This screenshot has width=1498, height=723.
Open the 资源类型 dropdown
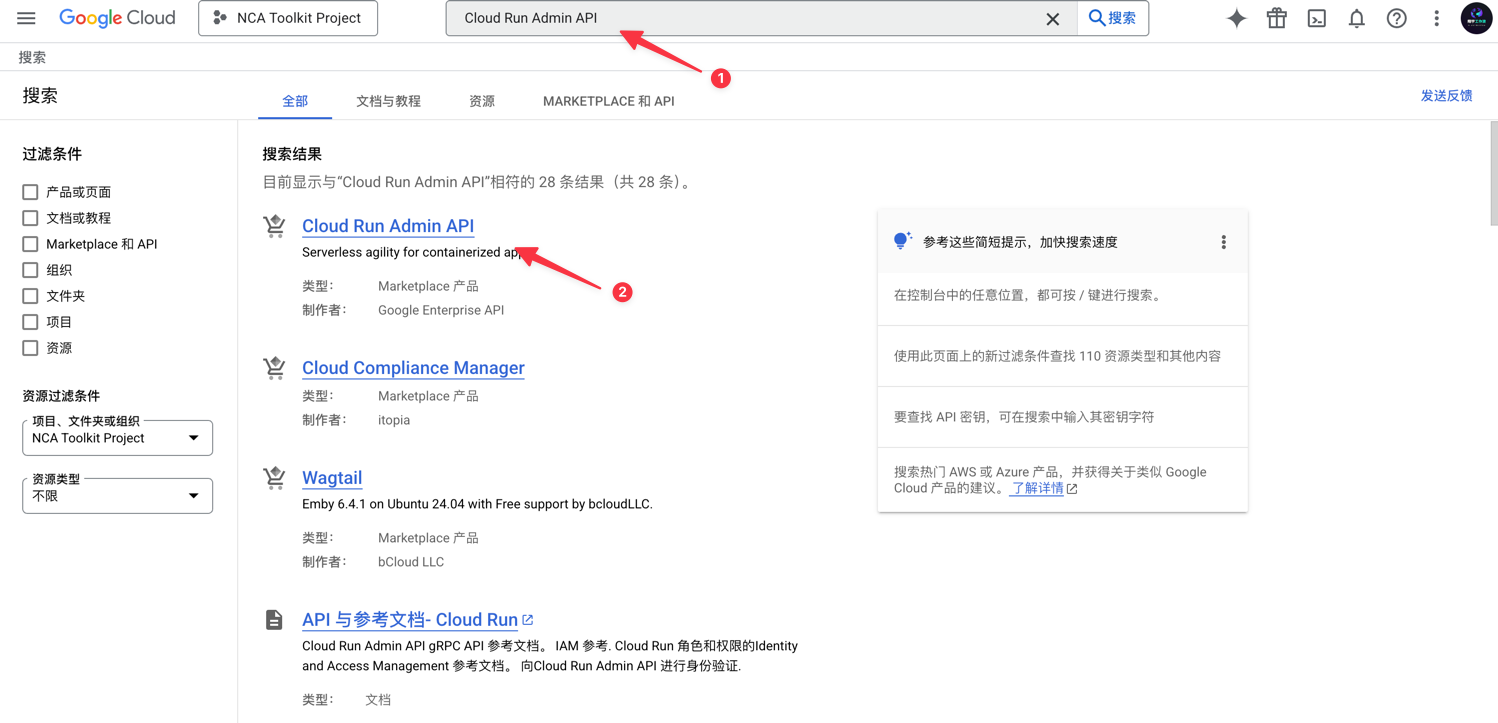[x=117, y=496]
